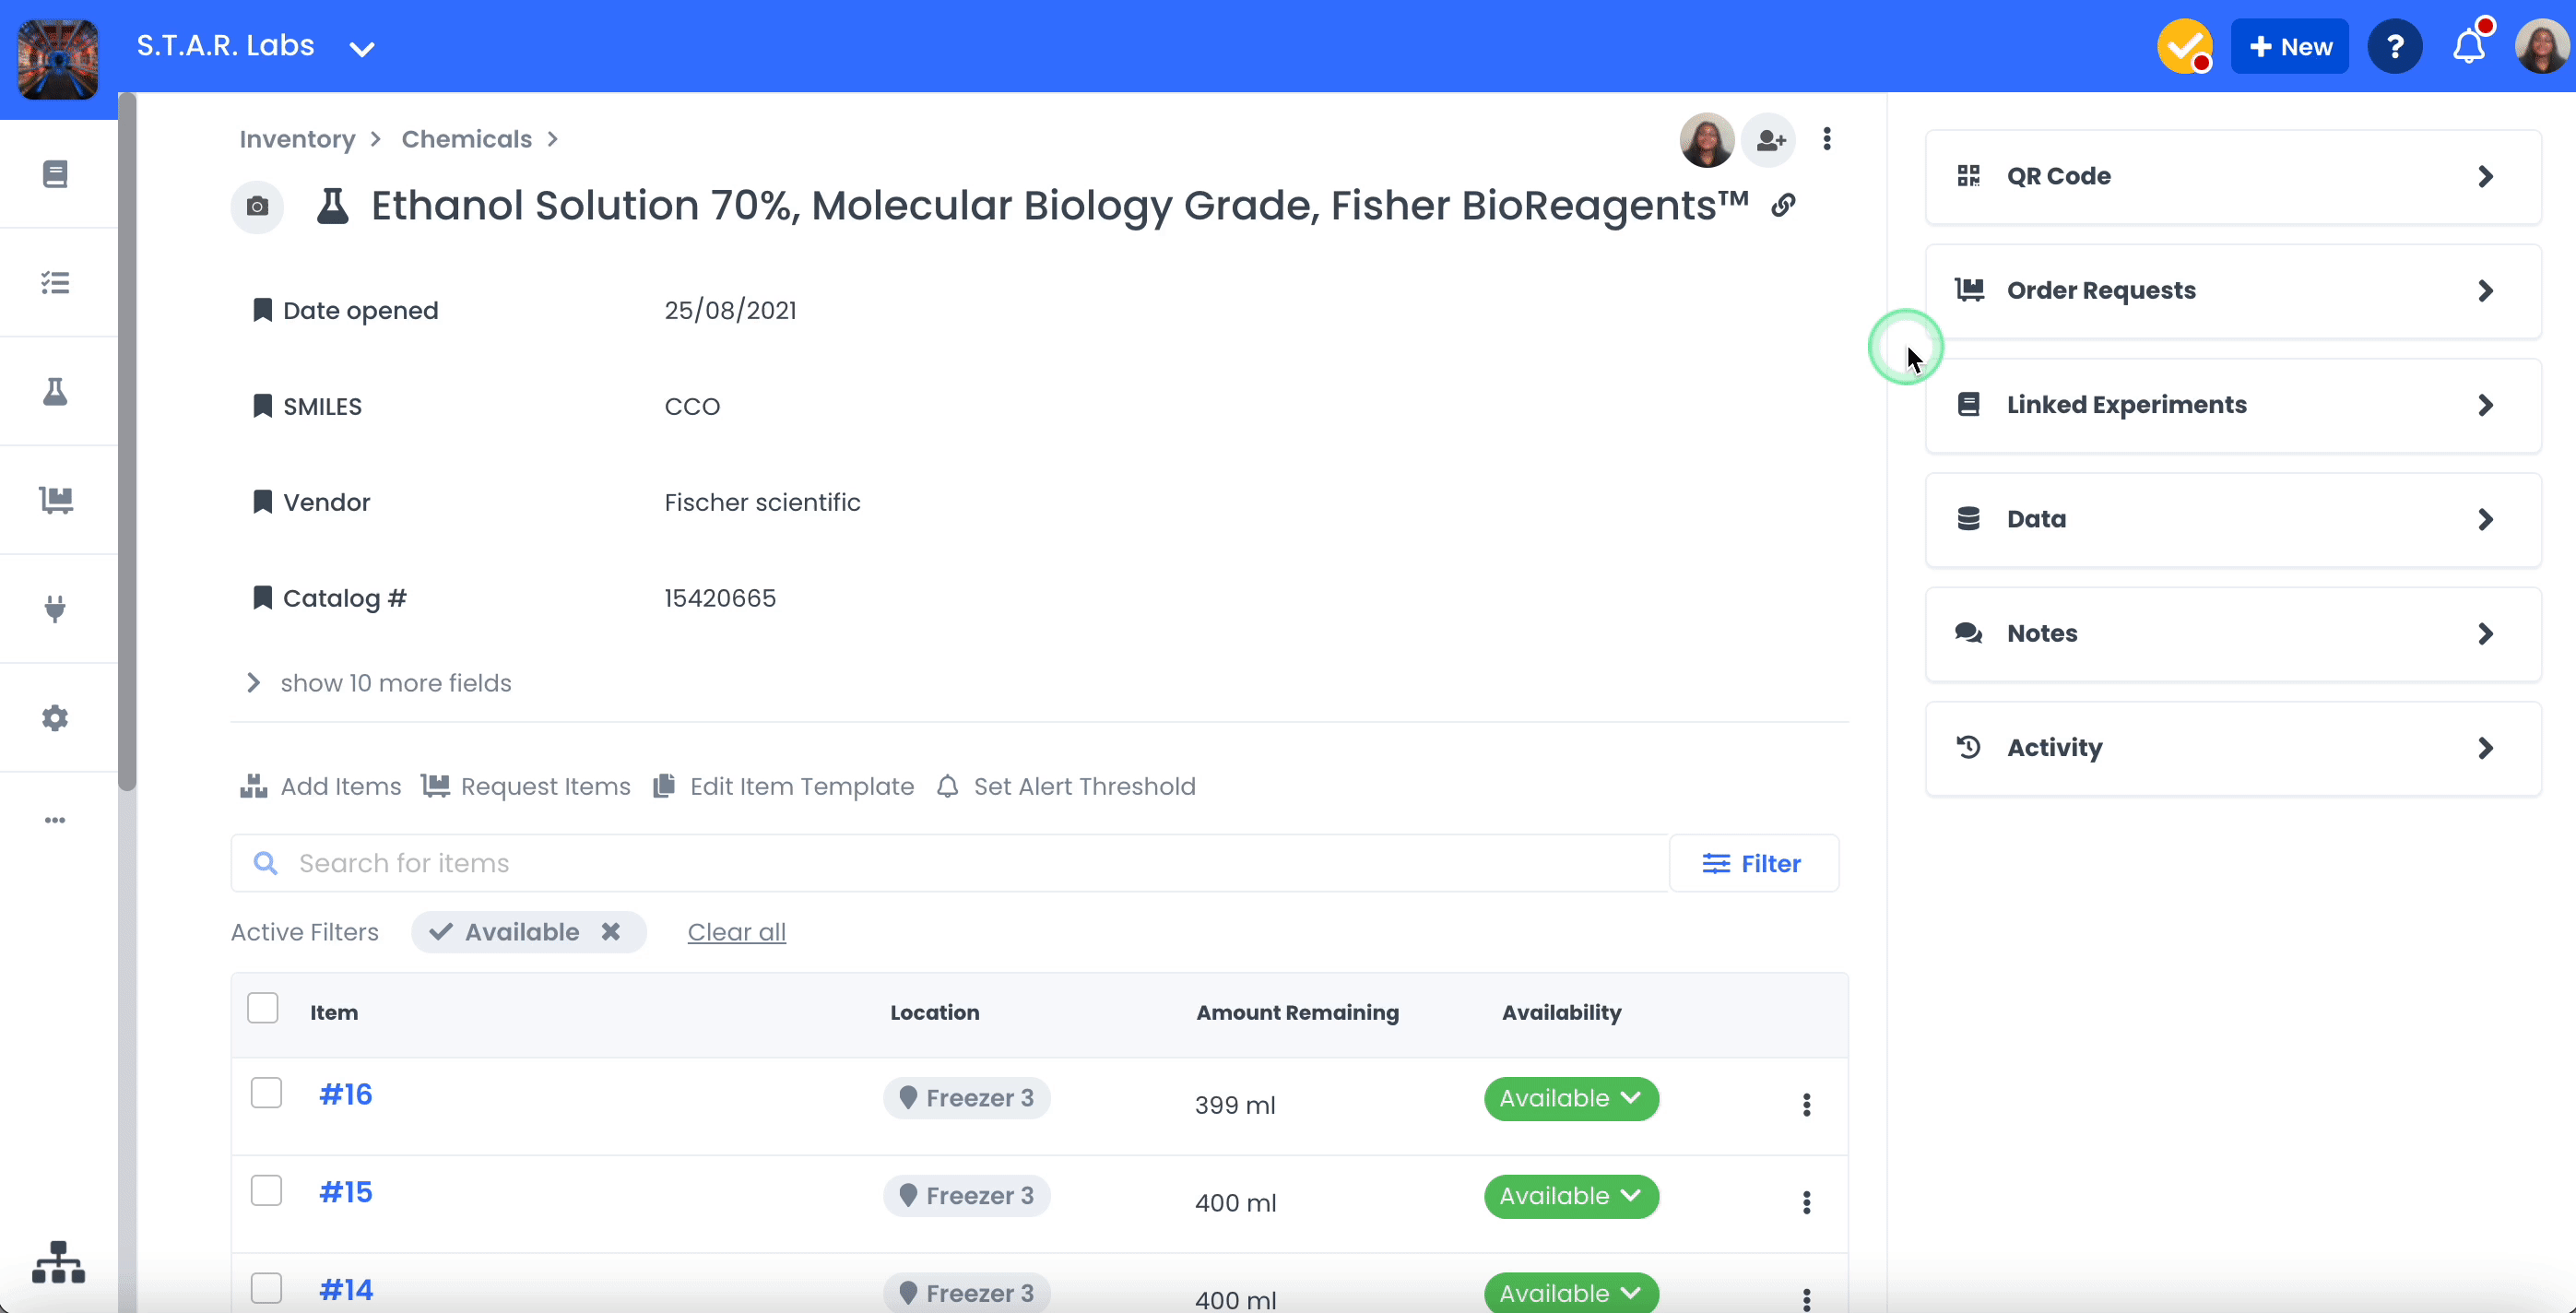This screenshot has width=2576, height=1313.
Task: Click the plug integrations icon in sidebar
Action: (55, 608)
